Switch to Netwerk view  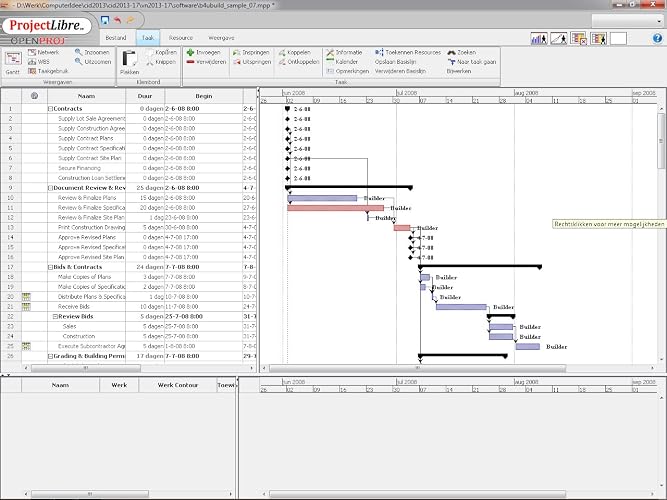(x=43, y=52)
